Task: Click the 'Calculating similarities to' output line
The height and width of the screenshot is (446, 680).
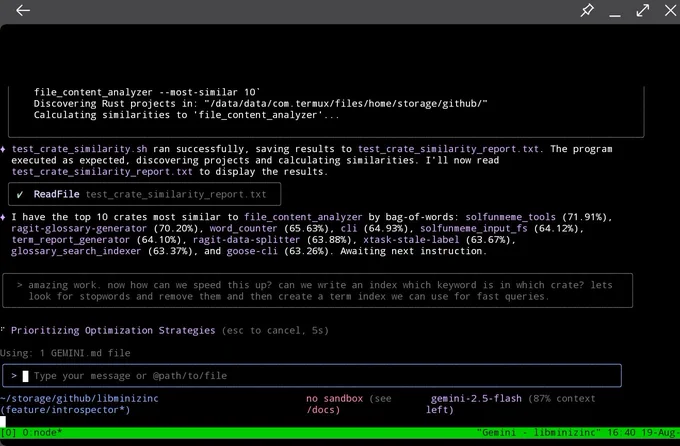Action: (x=186, y=115)
